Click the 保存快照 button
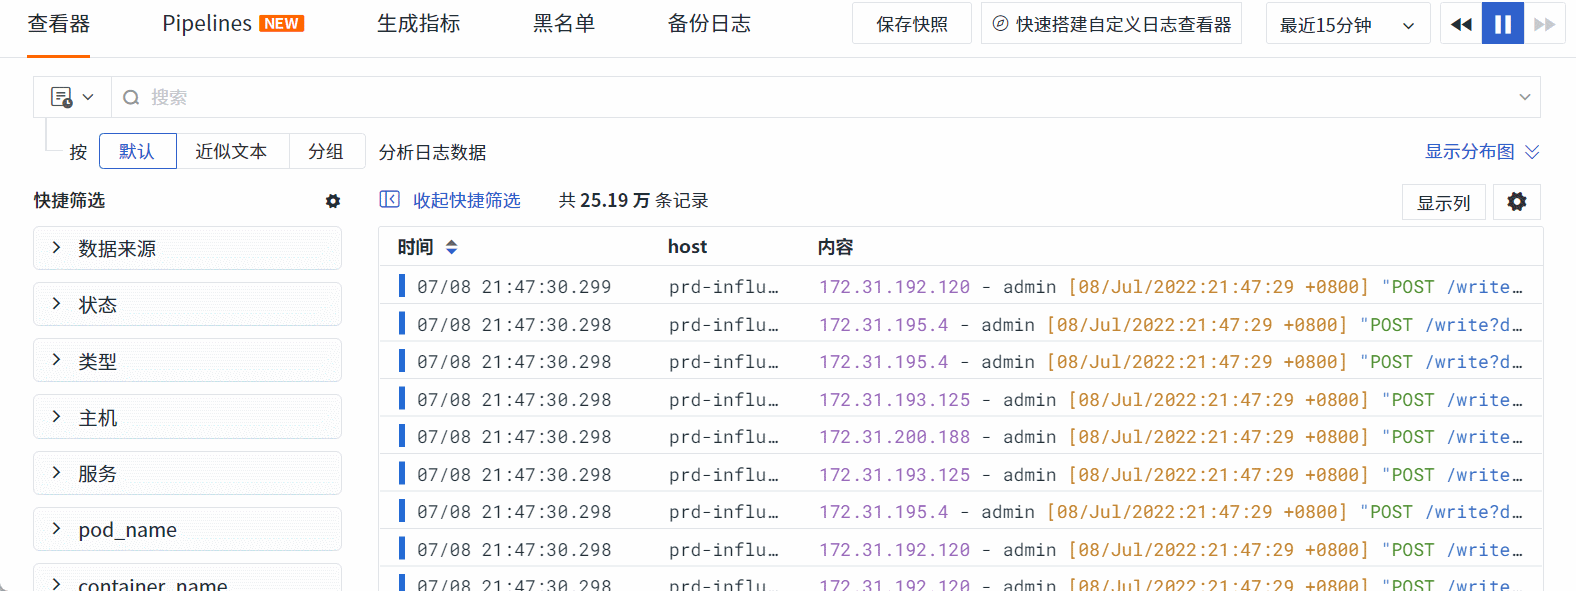This screenshot has height=591, width=1576. click(911, 24)
